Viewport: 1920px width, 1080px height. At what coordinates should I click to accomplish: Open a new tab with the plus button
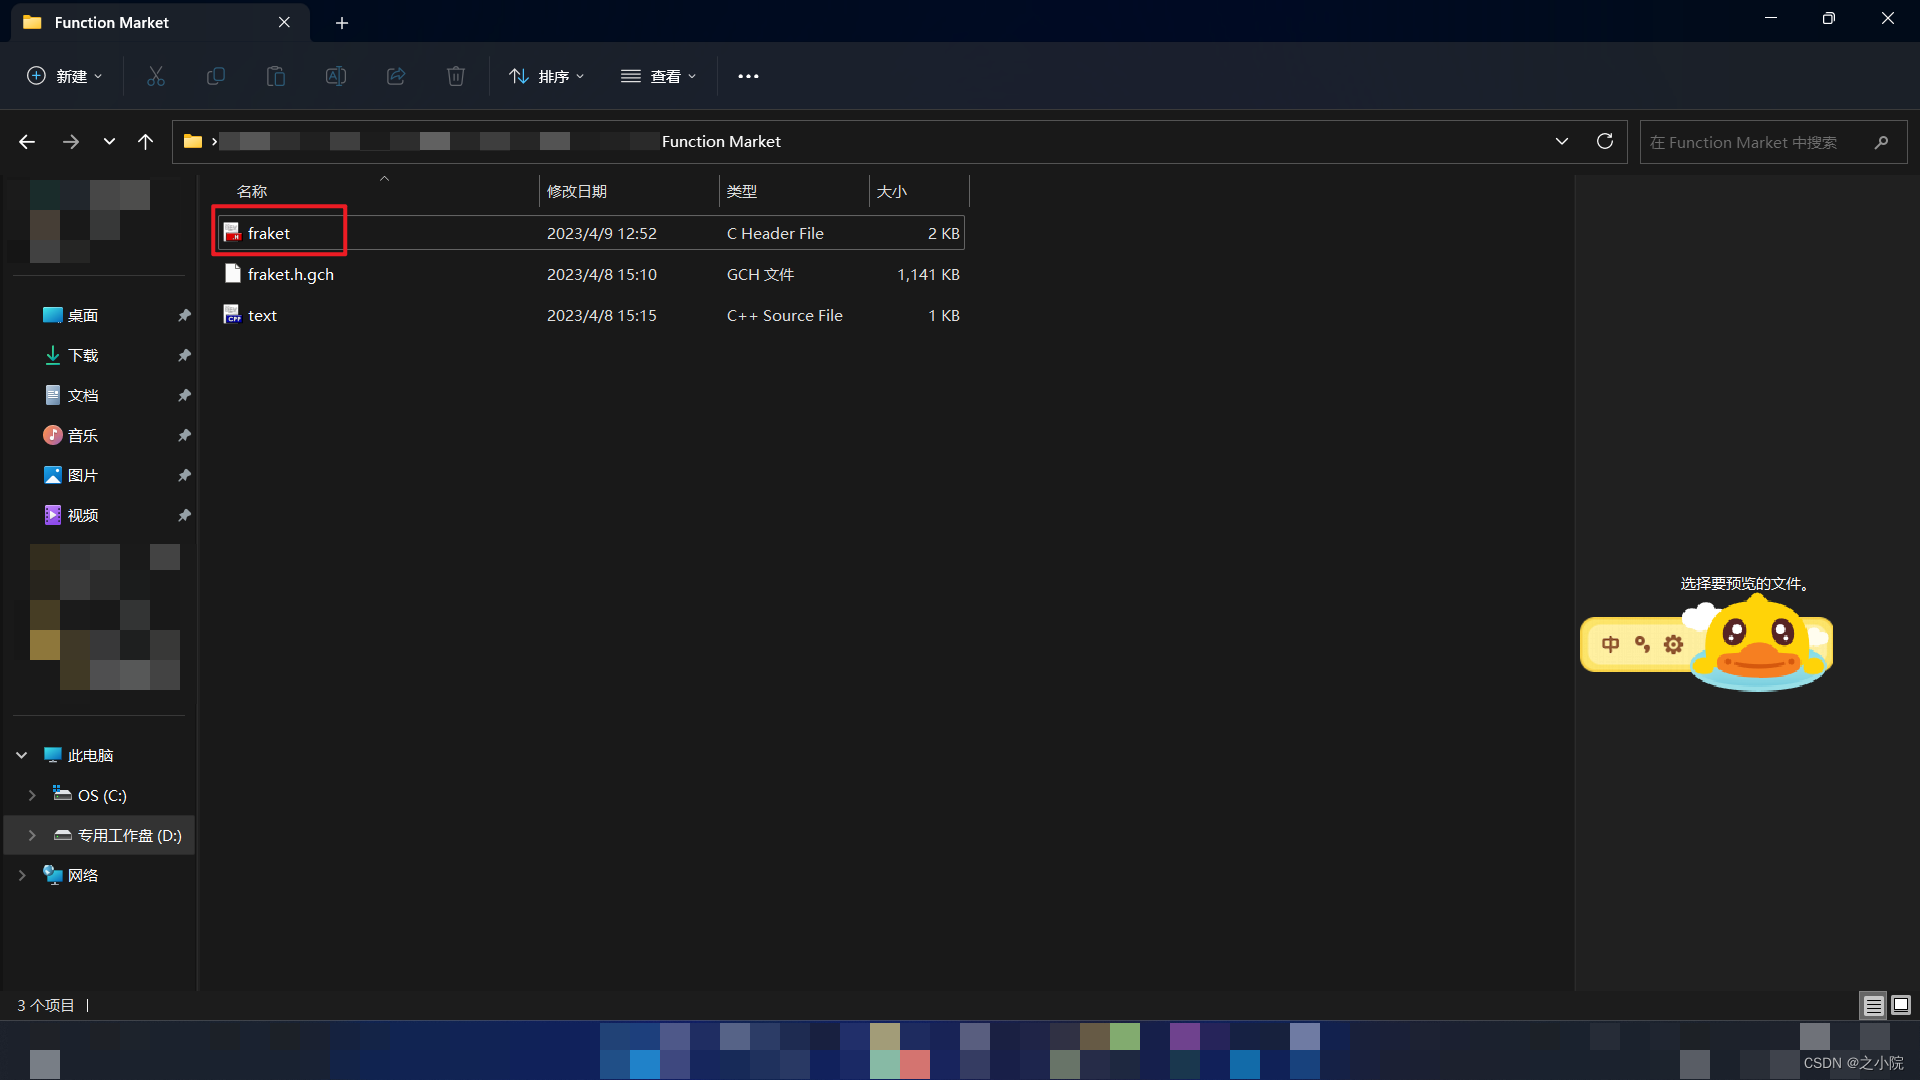point(342,22)
